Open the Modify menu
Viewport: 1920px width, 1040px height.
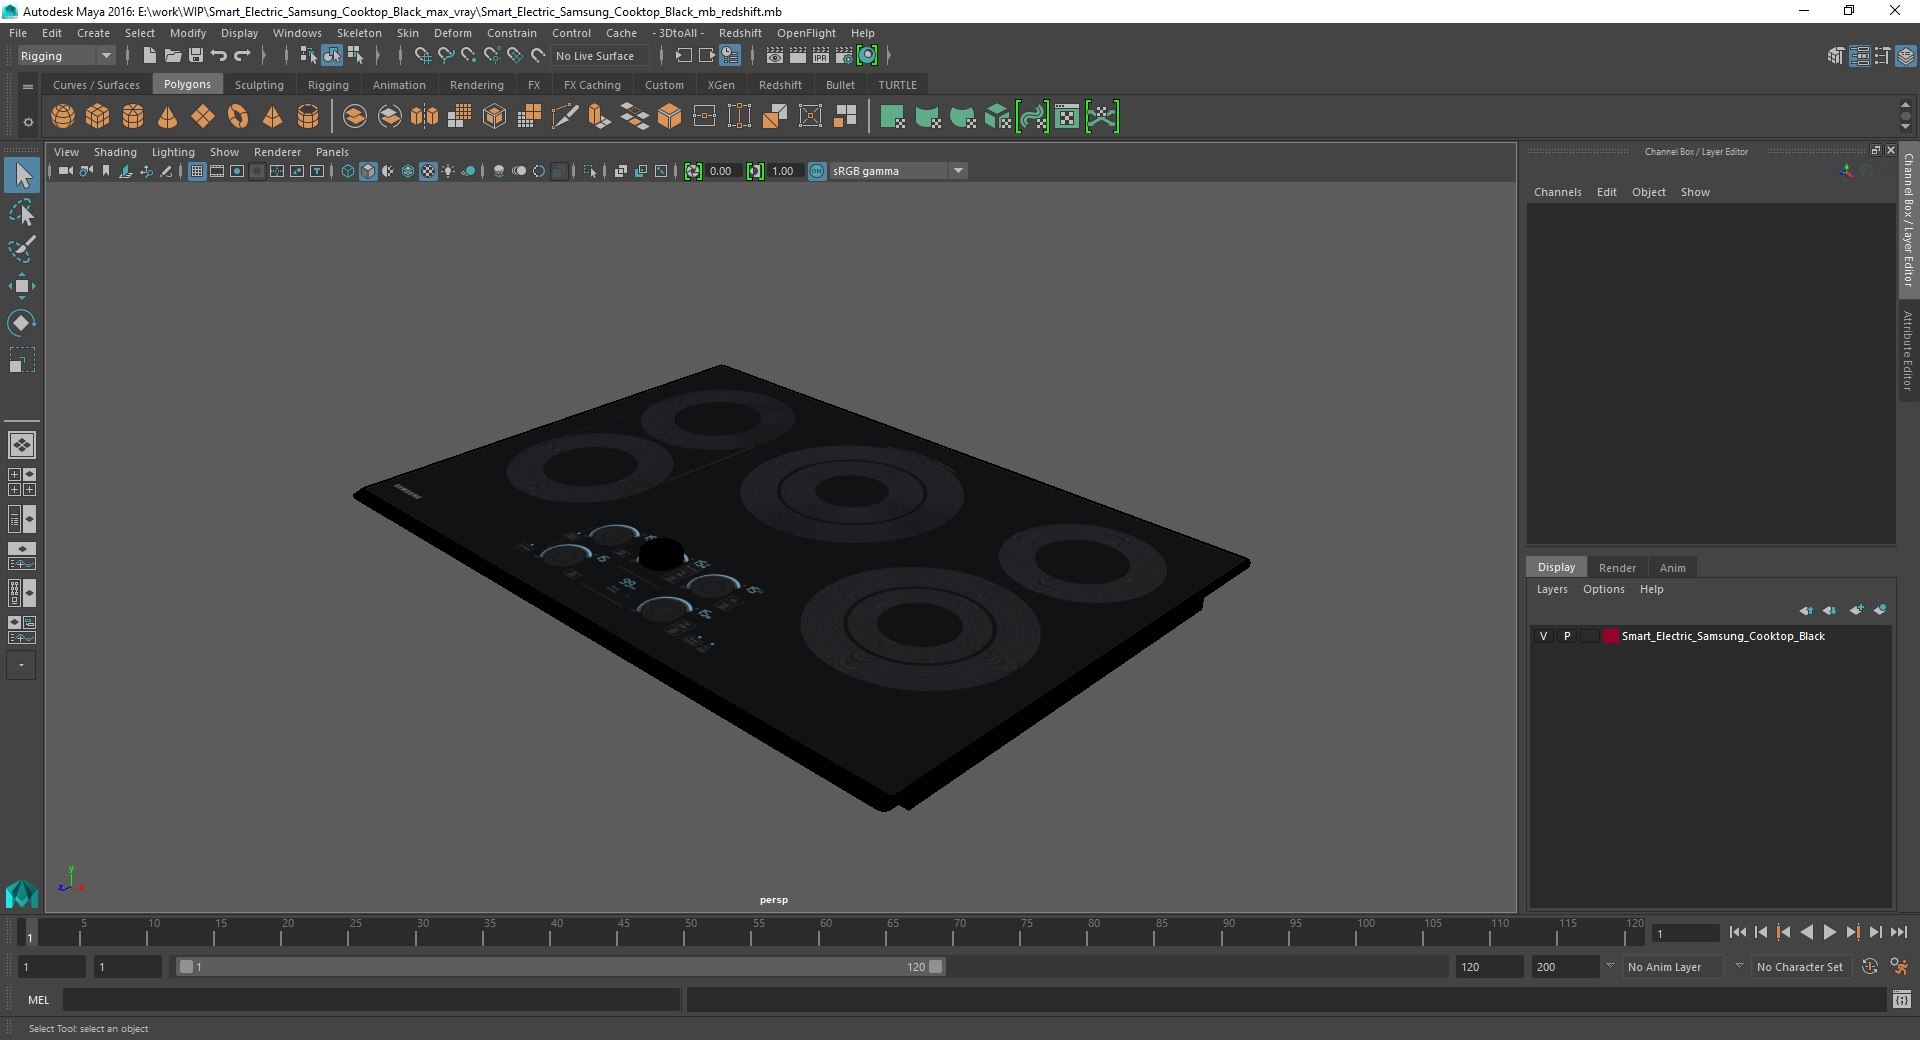tap(188, 33)
